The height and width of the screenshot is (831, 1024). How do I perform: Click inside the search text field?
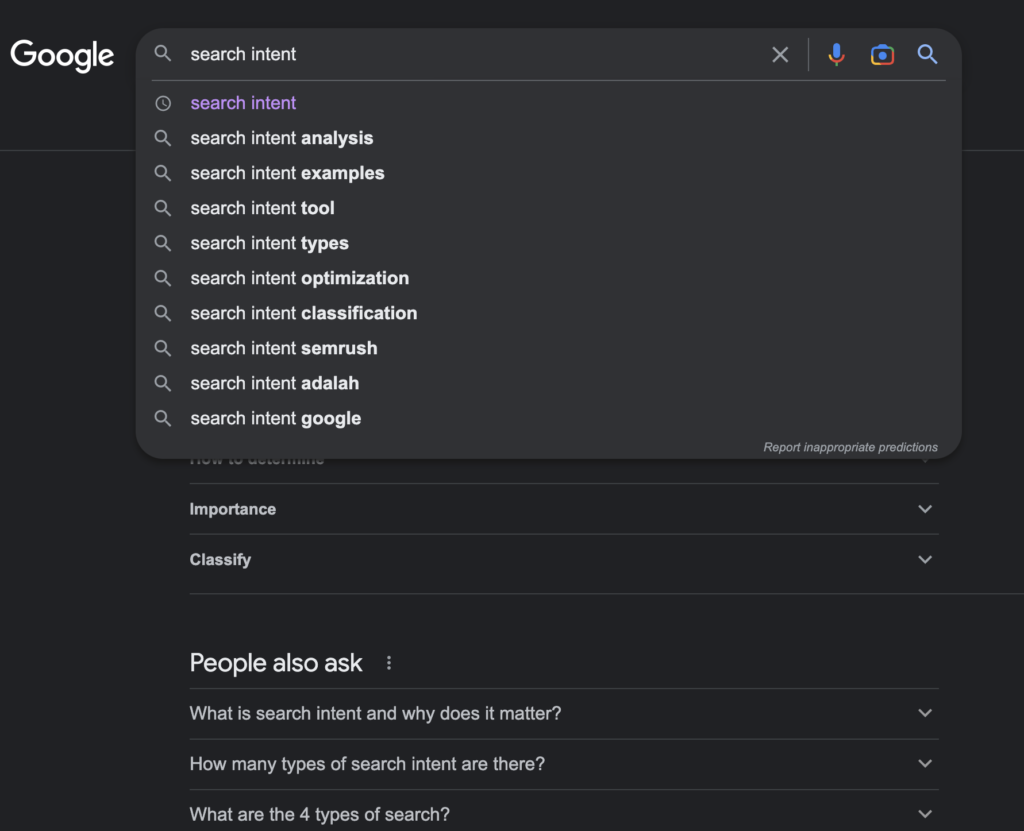point(470,55)
